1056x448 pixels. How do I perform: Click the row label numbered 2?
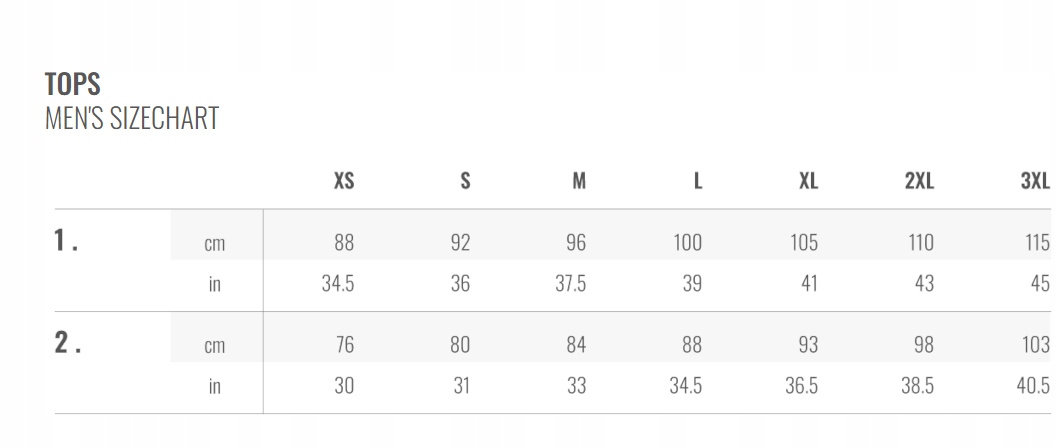tap(67, 342)
